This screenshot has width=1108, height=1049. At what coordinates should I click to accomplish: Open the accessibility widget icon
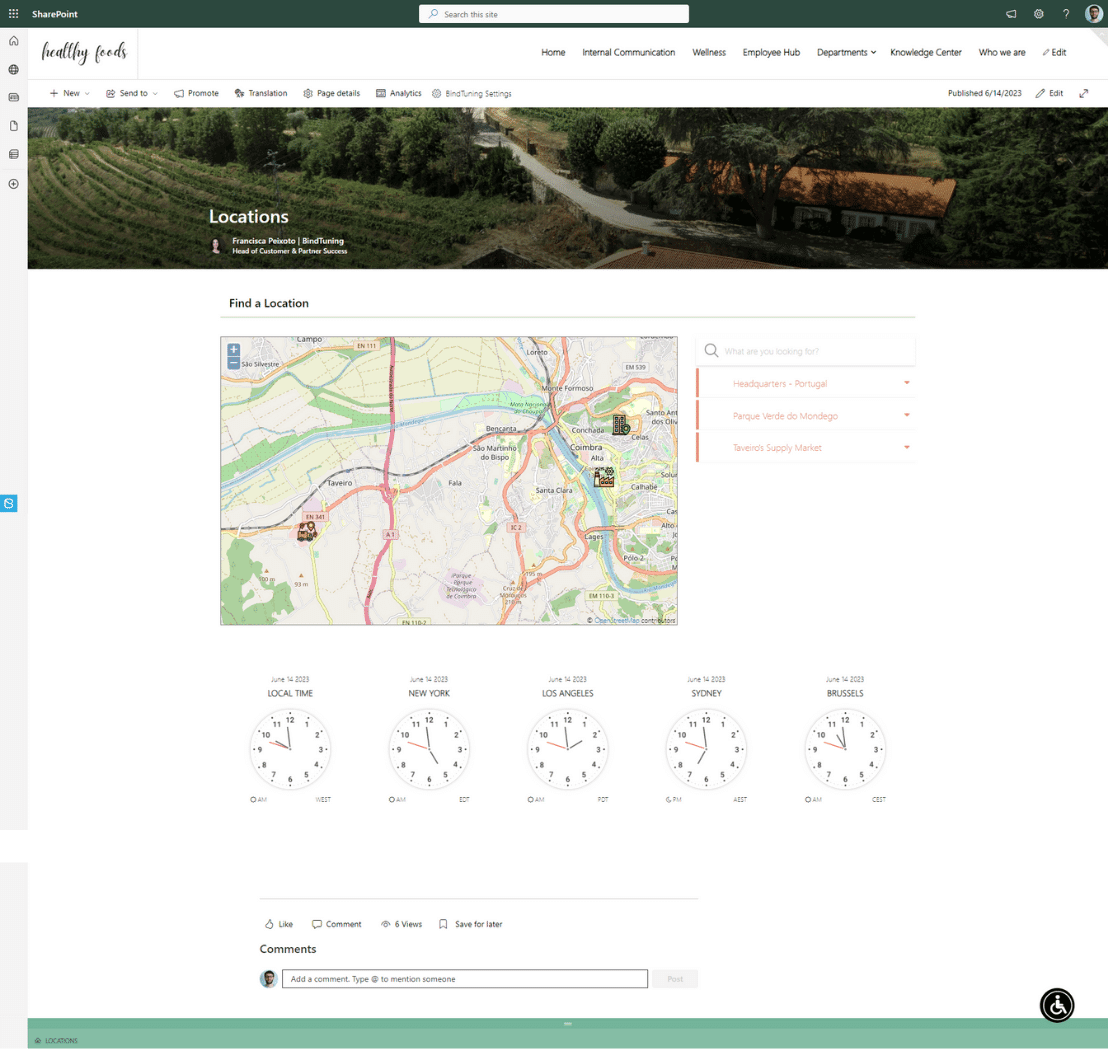coord(1057,1005)
